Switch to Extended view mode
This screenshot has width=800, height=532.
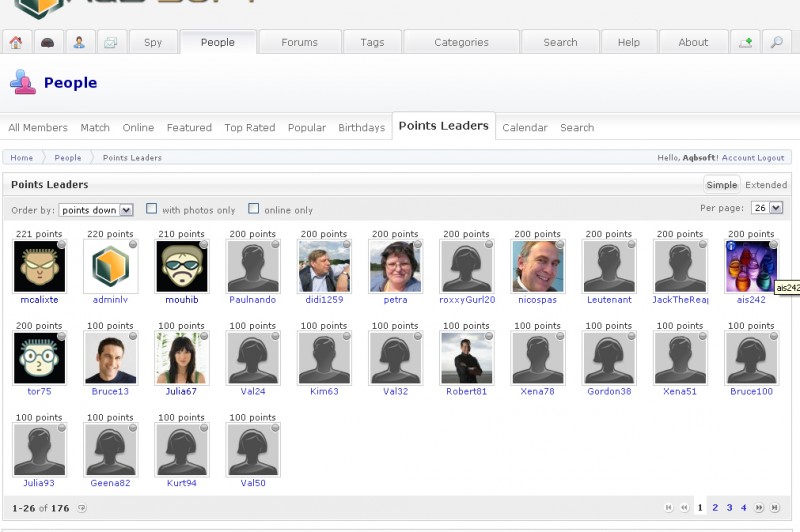point(766,185)
